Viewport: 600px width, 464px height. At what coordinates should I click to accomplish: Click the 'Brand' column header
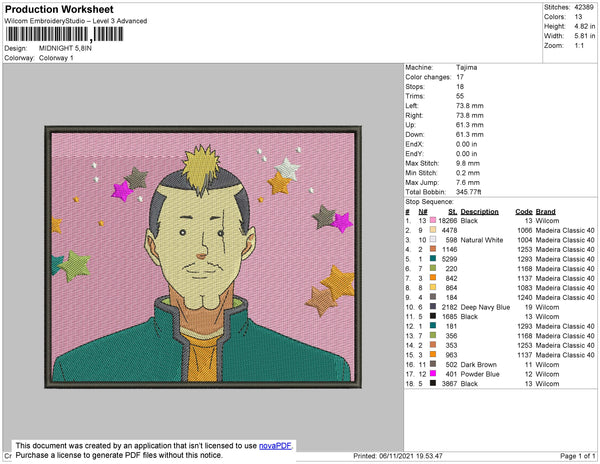pos(545,212)
